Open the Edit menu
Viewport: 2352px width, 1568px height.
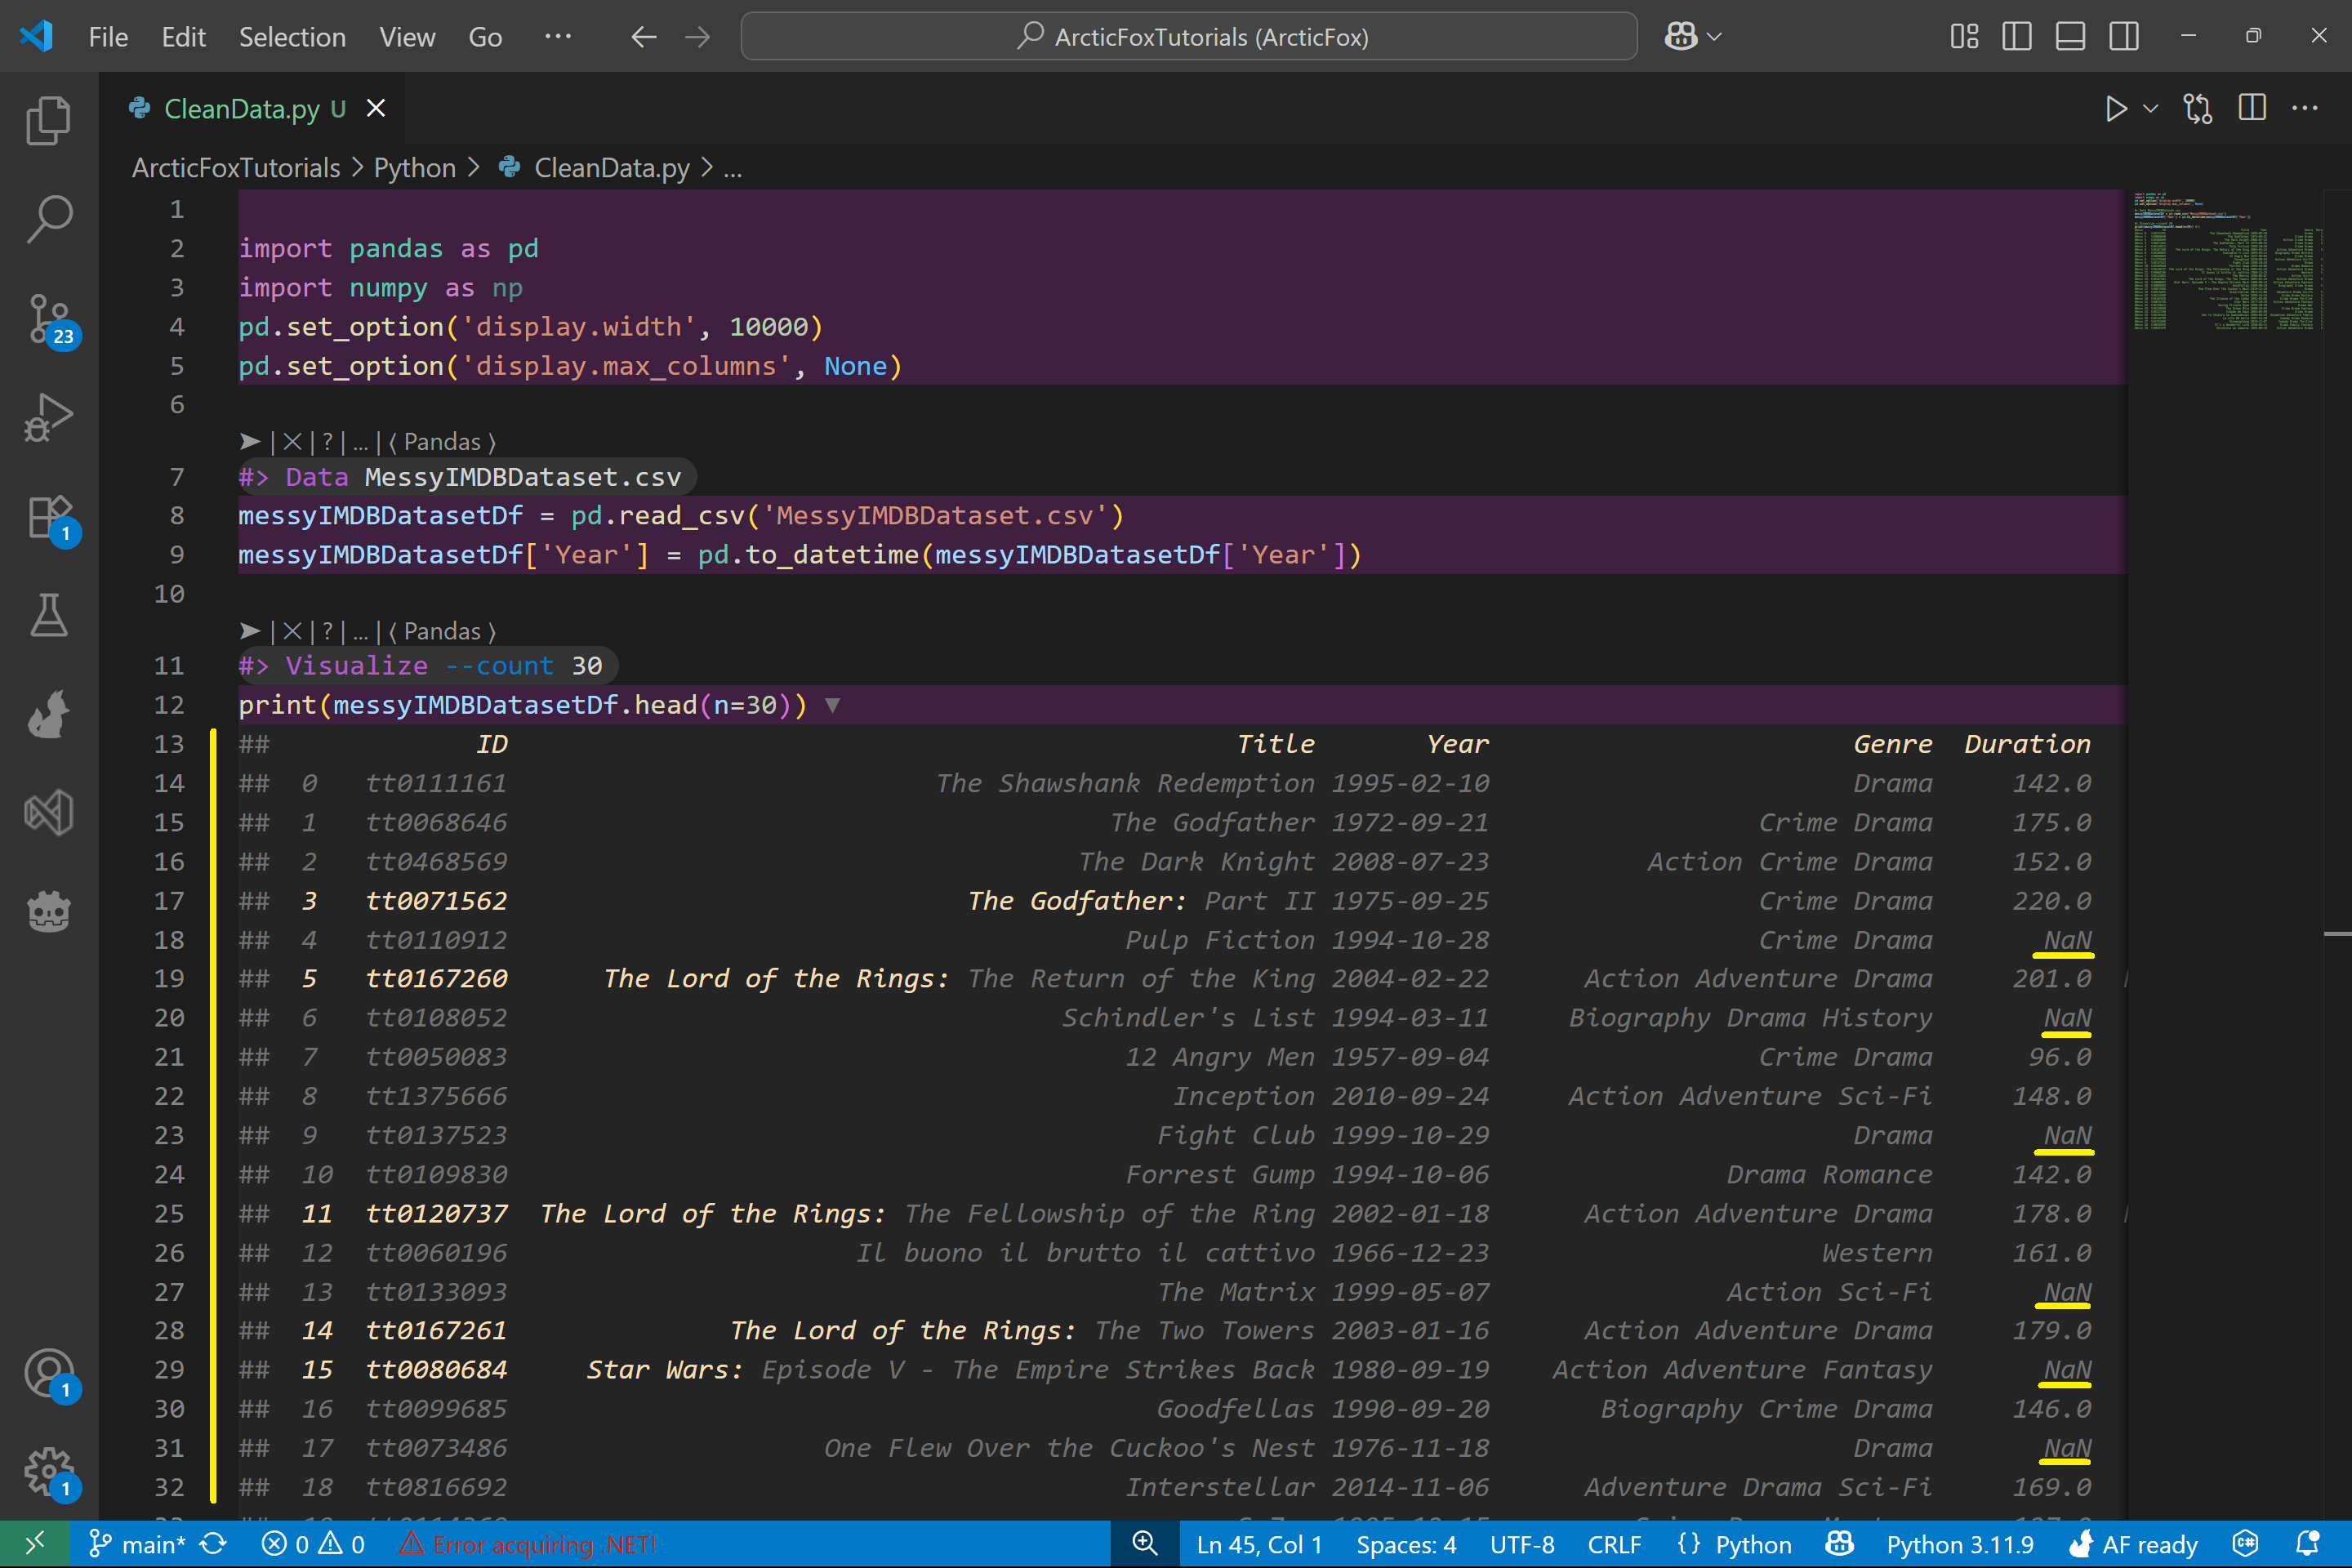coord(184,37)
